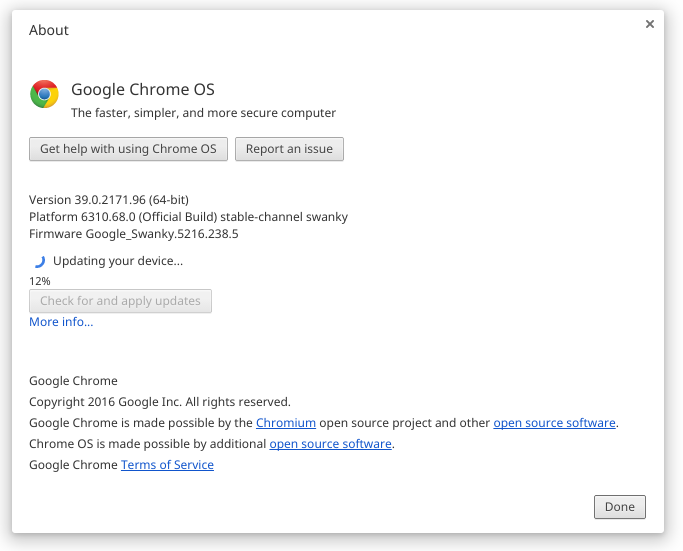Click the Copyright 2016 Google Inc. line
Screen dimensions: 683x551
point(160,402)
